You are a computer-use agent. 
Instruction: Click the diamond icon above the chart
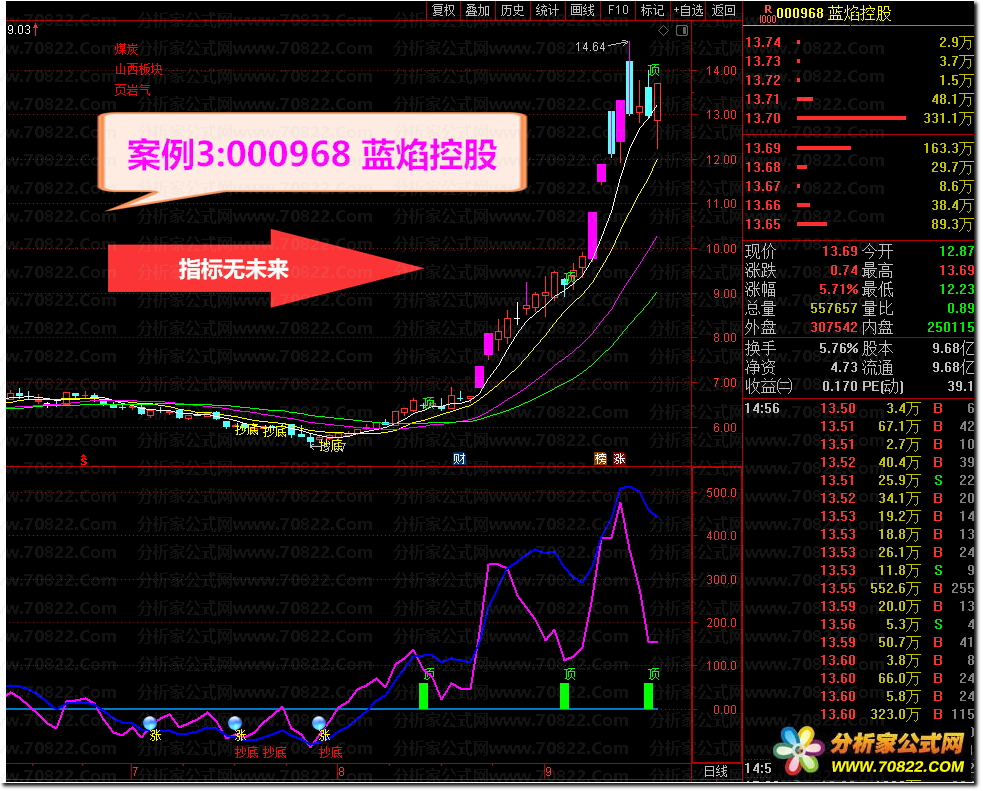point(663,30)
